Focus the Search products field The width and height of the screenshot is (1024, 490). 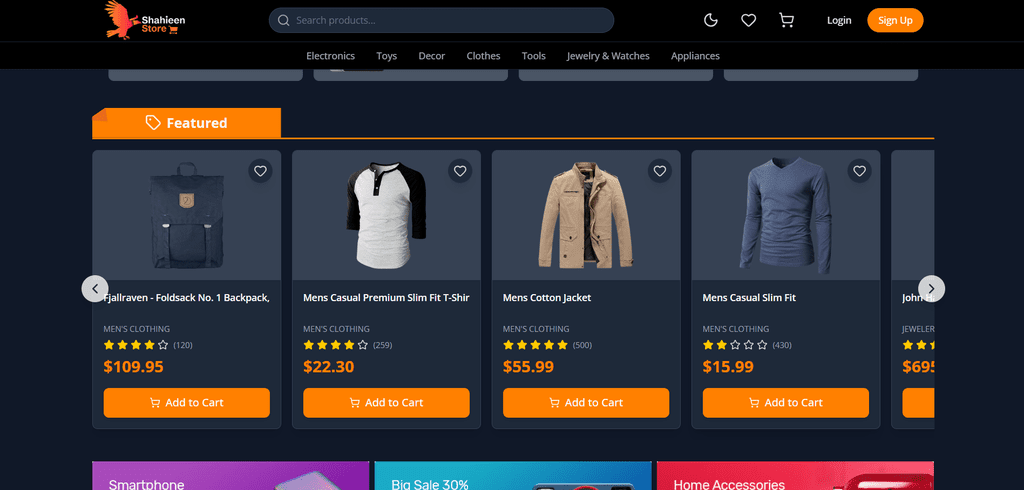441,20
